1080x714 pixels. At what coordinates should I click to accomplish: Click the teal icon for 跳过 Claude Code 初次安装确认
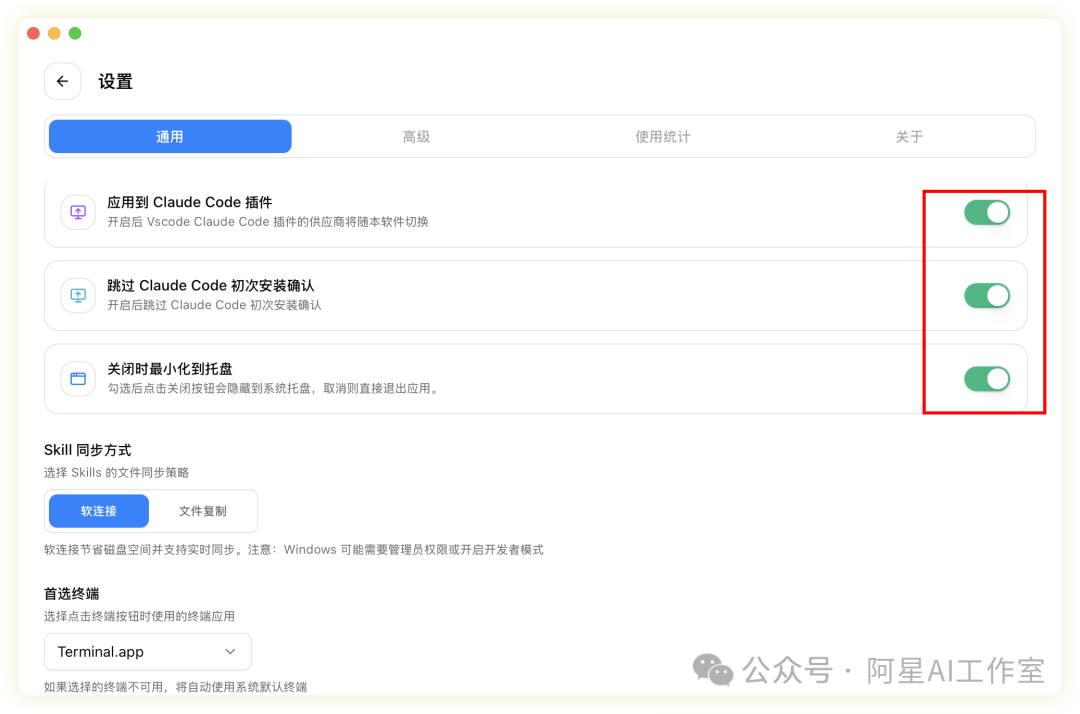78,295
